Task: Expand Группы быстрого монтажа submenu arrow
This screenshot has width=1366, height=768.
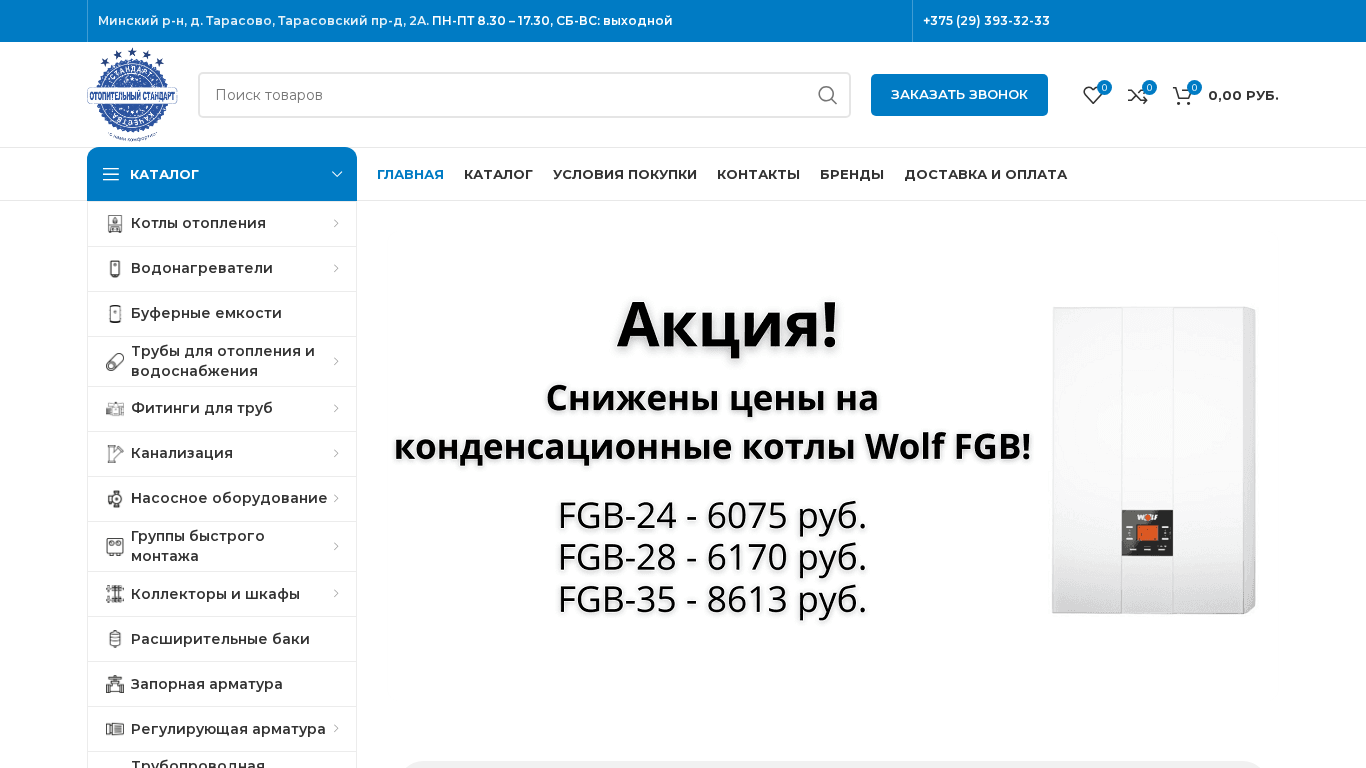Action: pyautogui.click(x=336, y=547)
